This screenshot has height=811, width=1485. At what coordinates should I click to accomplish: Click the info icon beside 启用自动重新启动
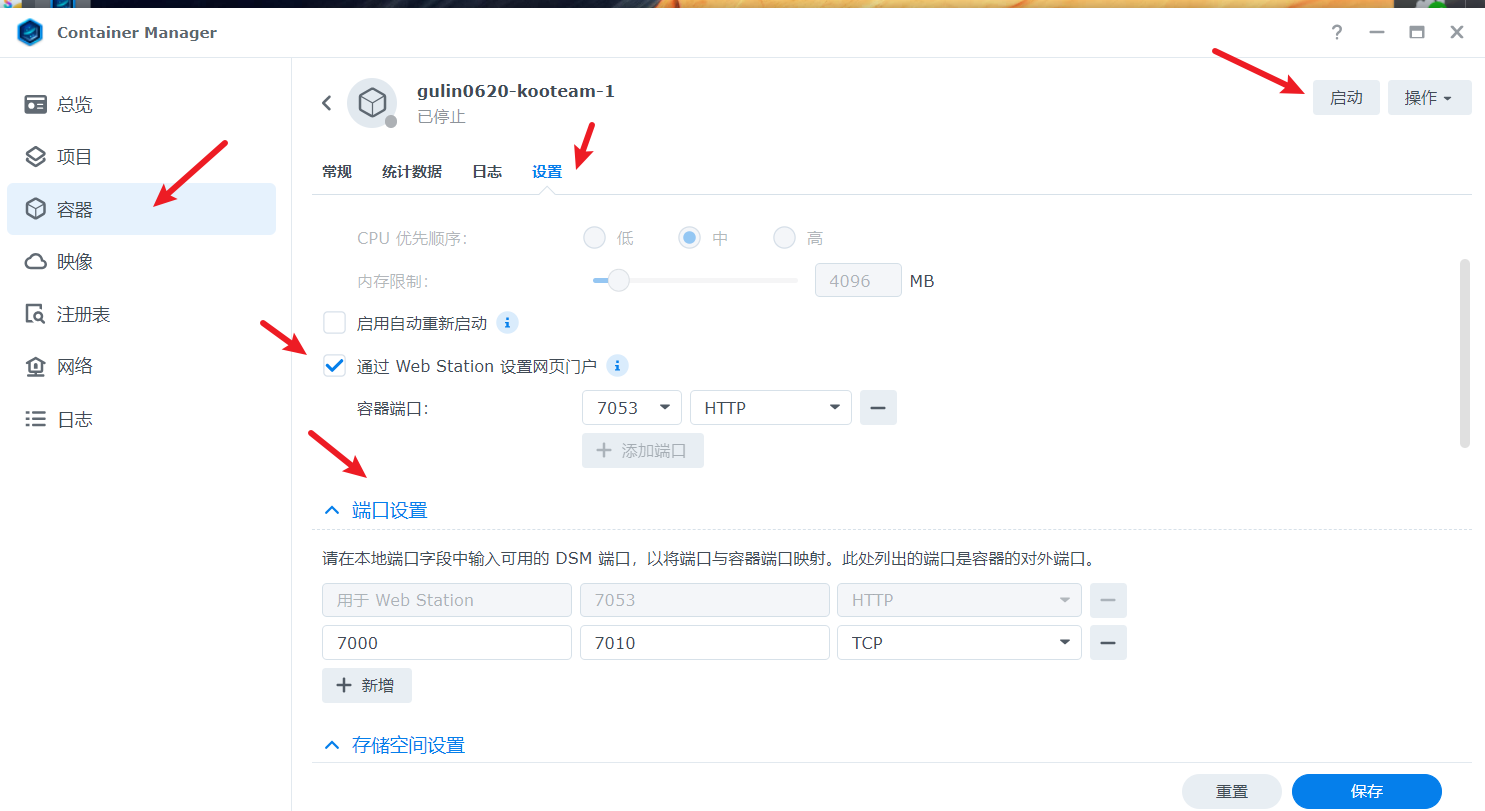[x=507, y=322]
